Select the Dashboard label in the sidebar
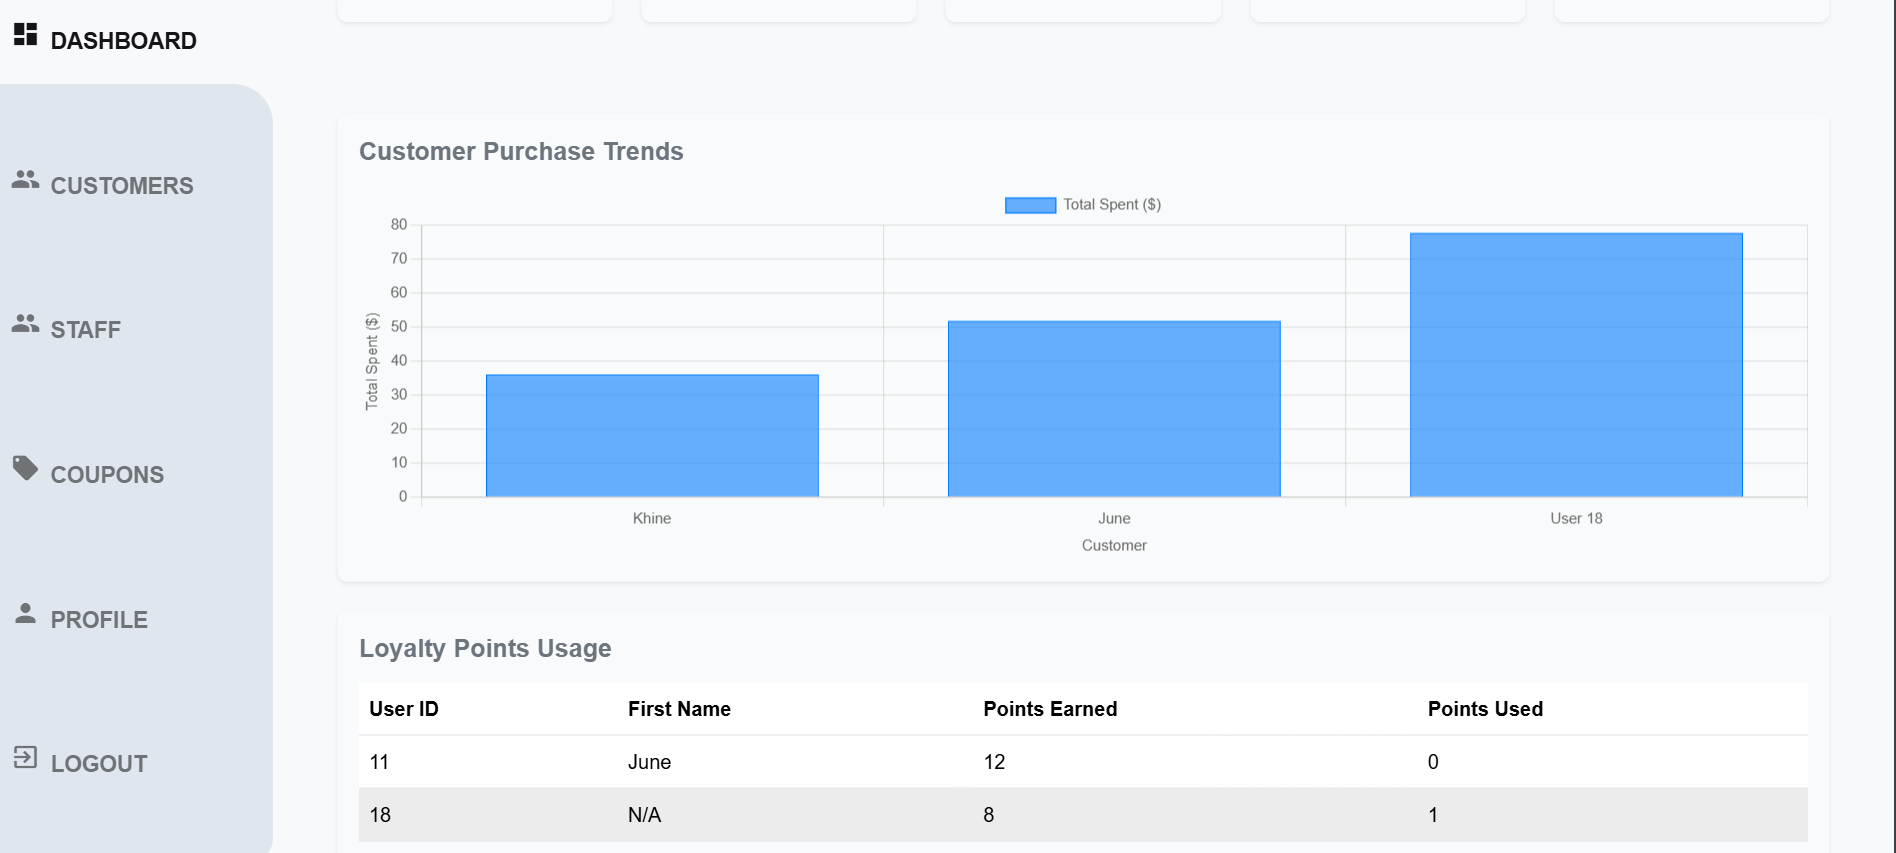 click(x=123, y=41)
